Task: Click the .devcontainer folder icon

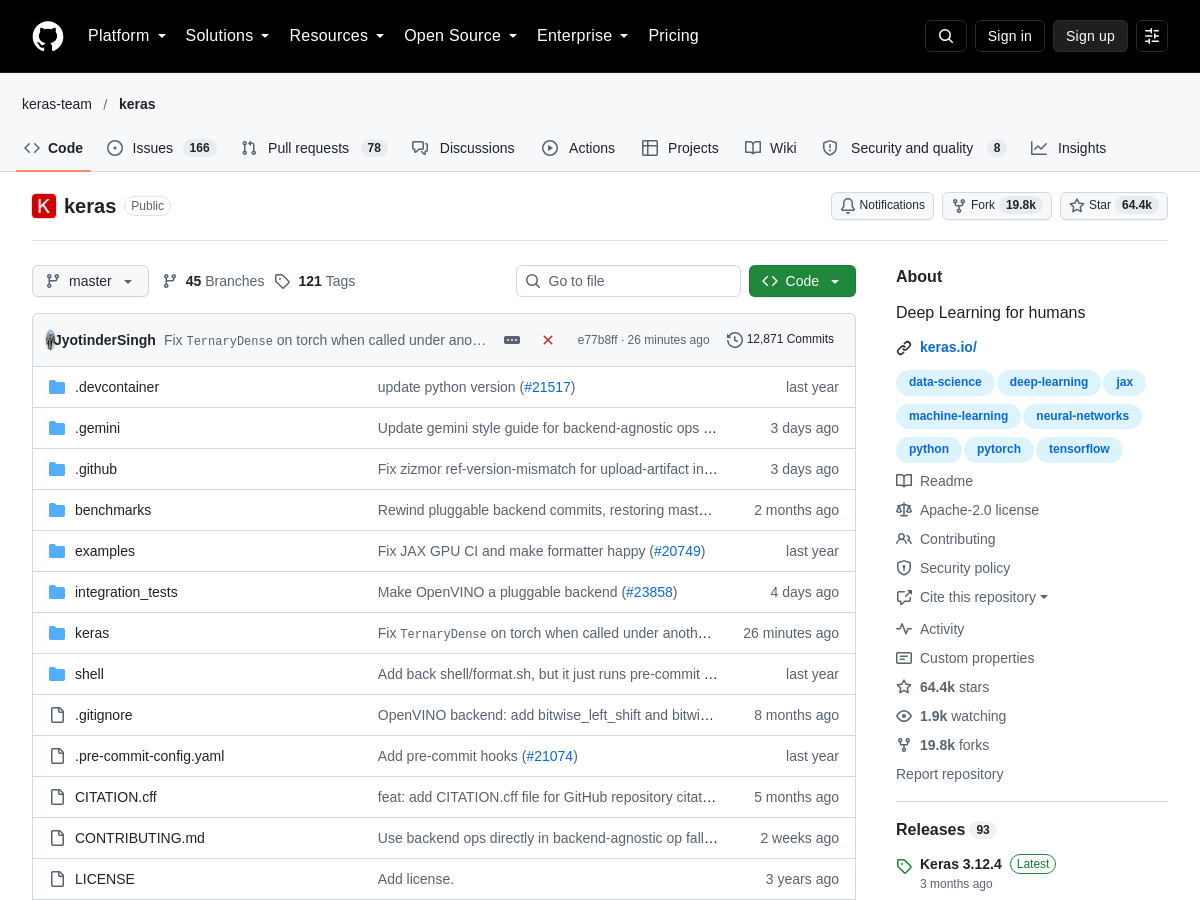Action: (57, 387)
